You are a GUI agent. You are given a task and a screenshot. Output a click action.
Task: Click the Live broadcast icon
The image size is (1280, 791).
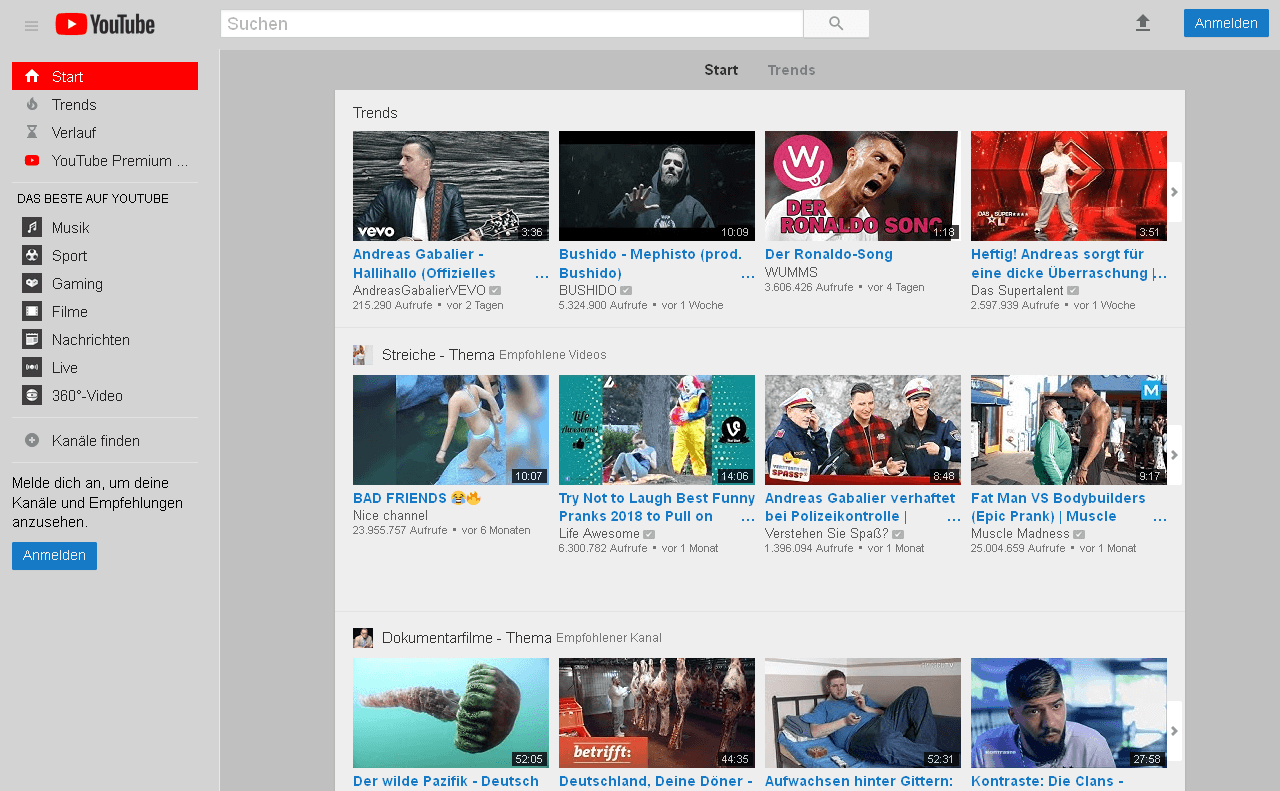tap(32, 367)
